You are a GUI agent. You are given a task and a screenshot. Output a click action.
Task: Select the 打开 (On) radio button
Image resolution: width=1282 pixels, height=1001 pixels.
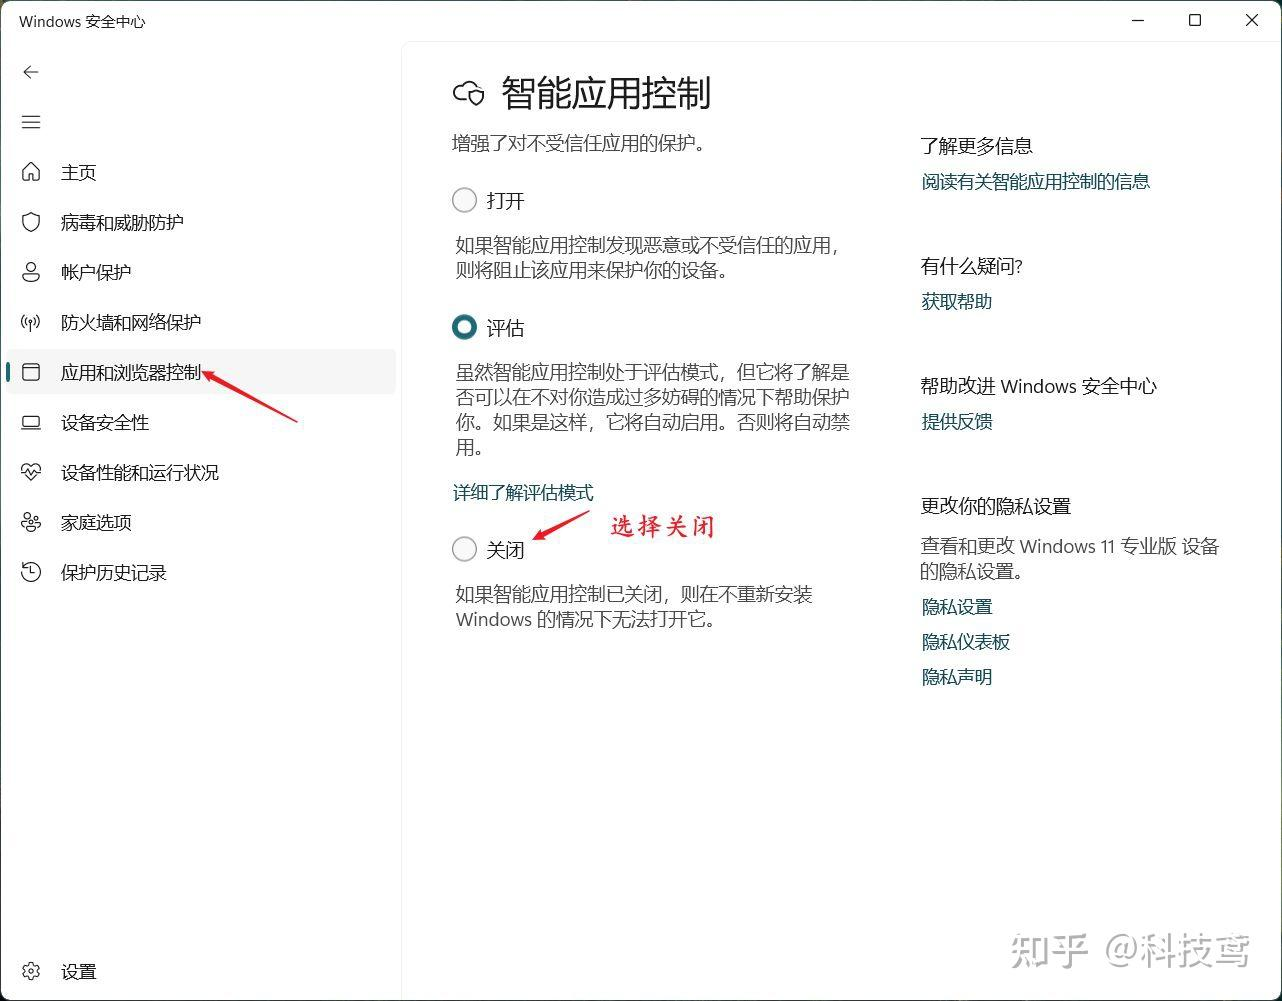[464, 200]
